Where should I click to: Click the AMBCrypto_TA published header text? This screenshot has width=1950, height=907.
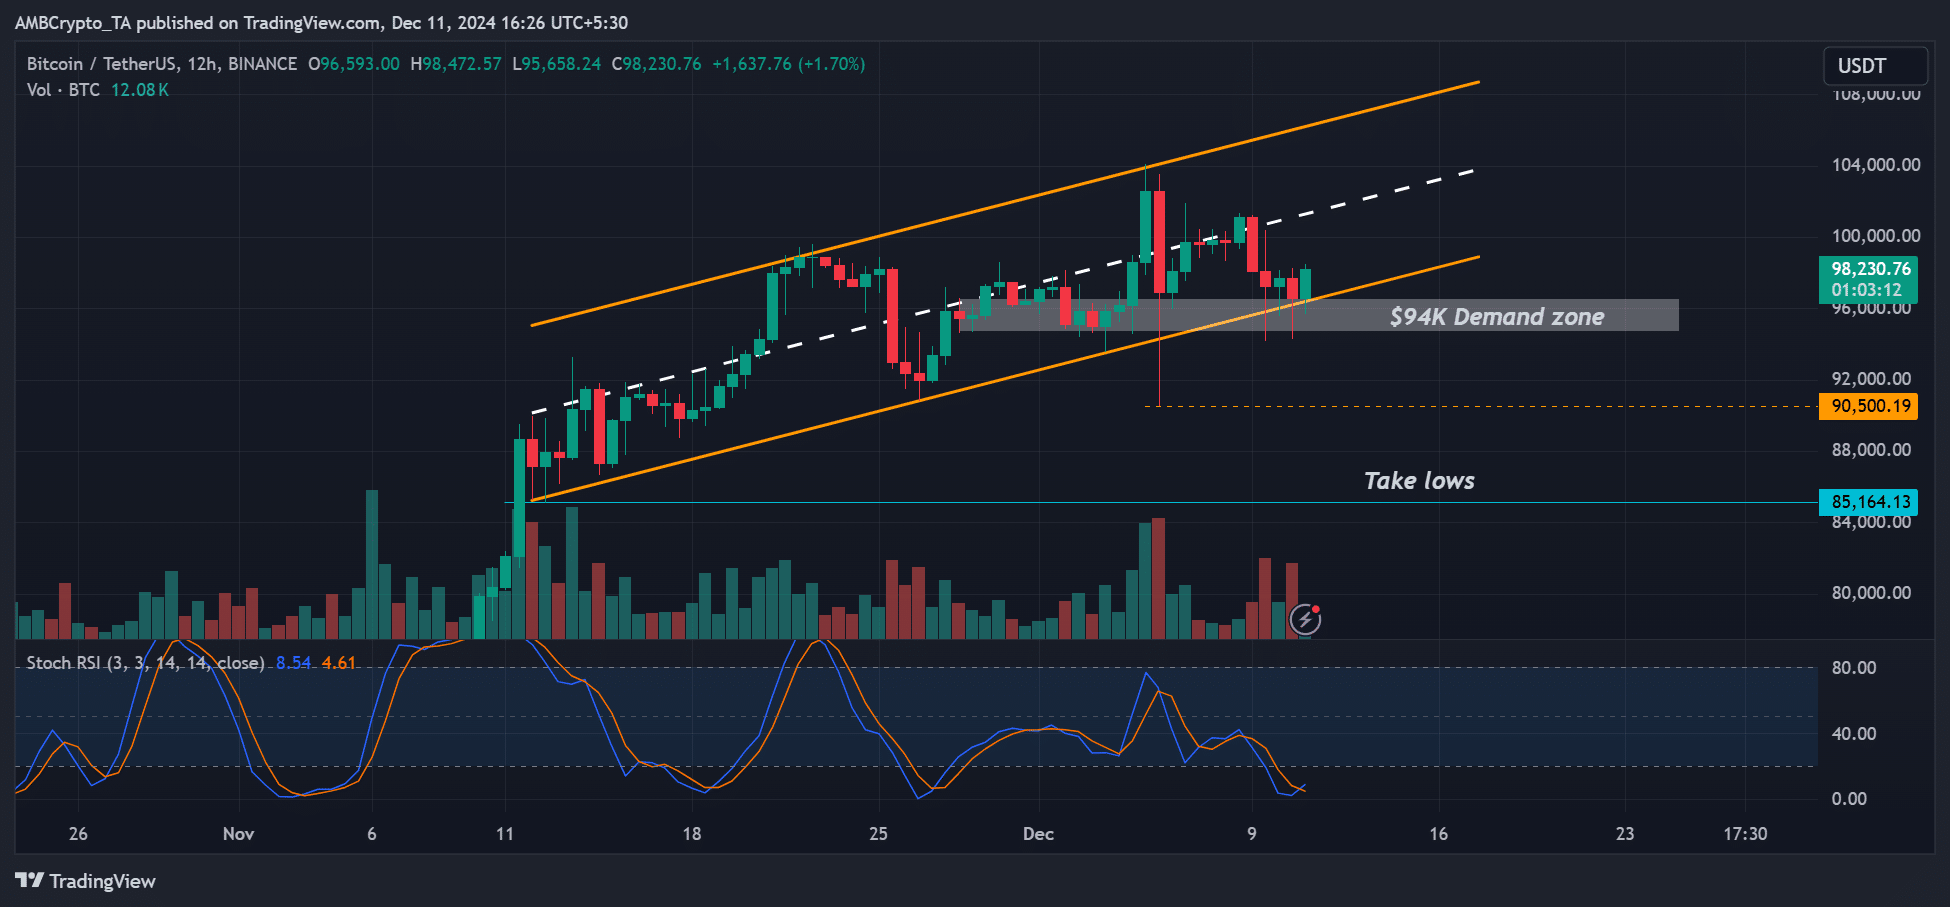pos(321,23)
